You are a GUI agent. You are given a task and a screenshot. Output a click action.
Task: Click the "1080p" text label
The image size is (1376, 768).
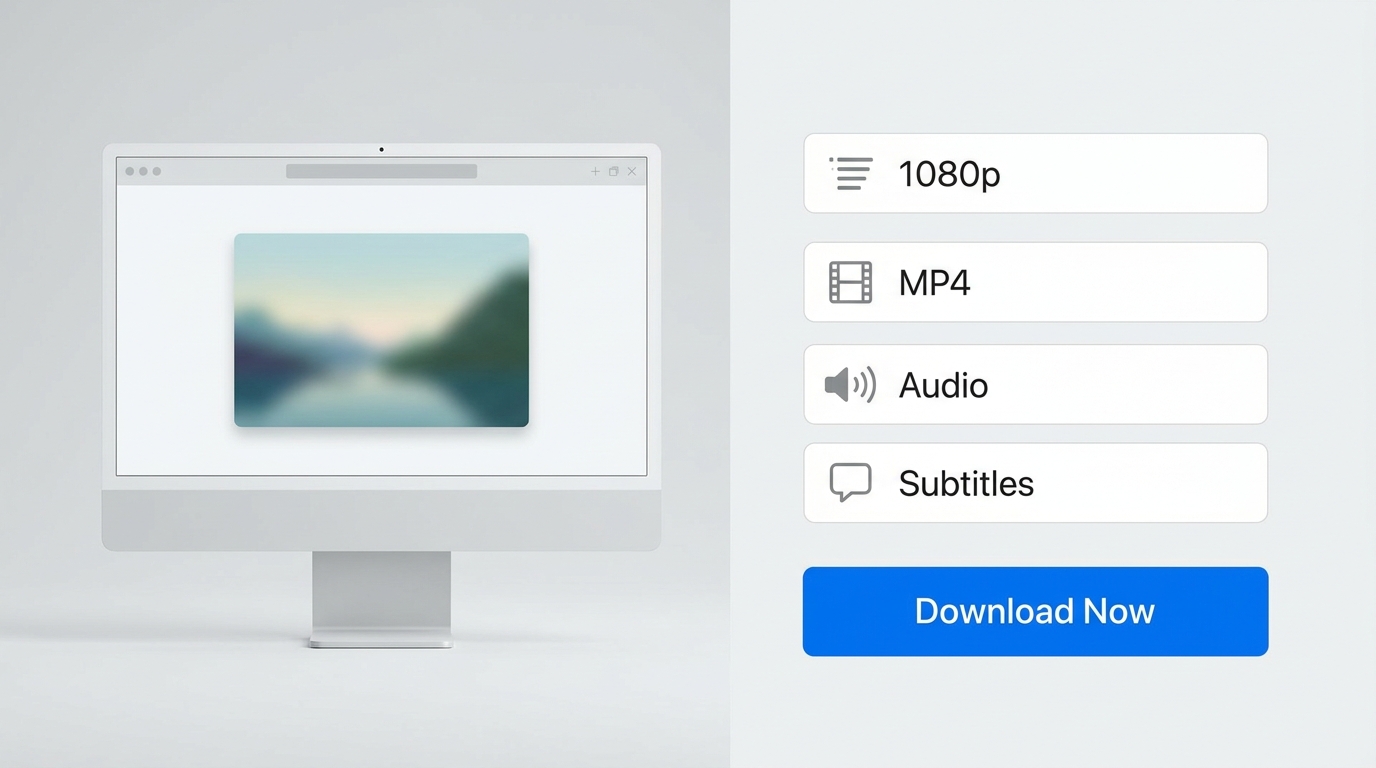tap(949, 174)
